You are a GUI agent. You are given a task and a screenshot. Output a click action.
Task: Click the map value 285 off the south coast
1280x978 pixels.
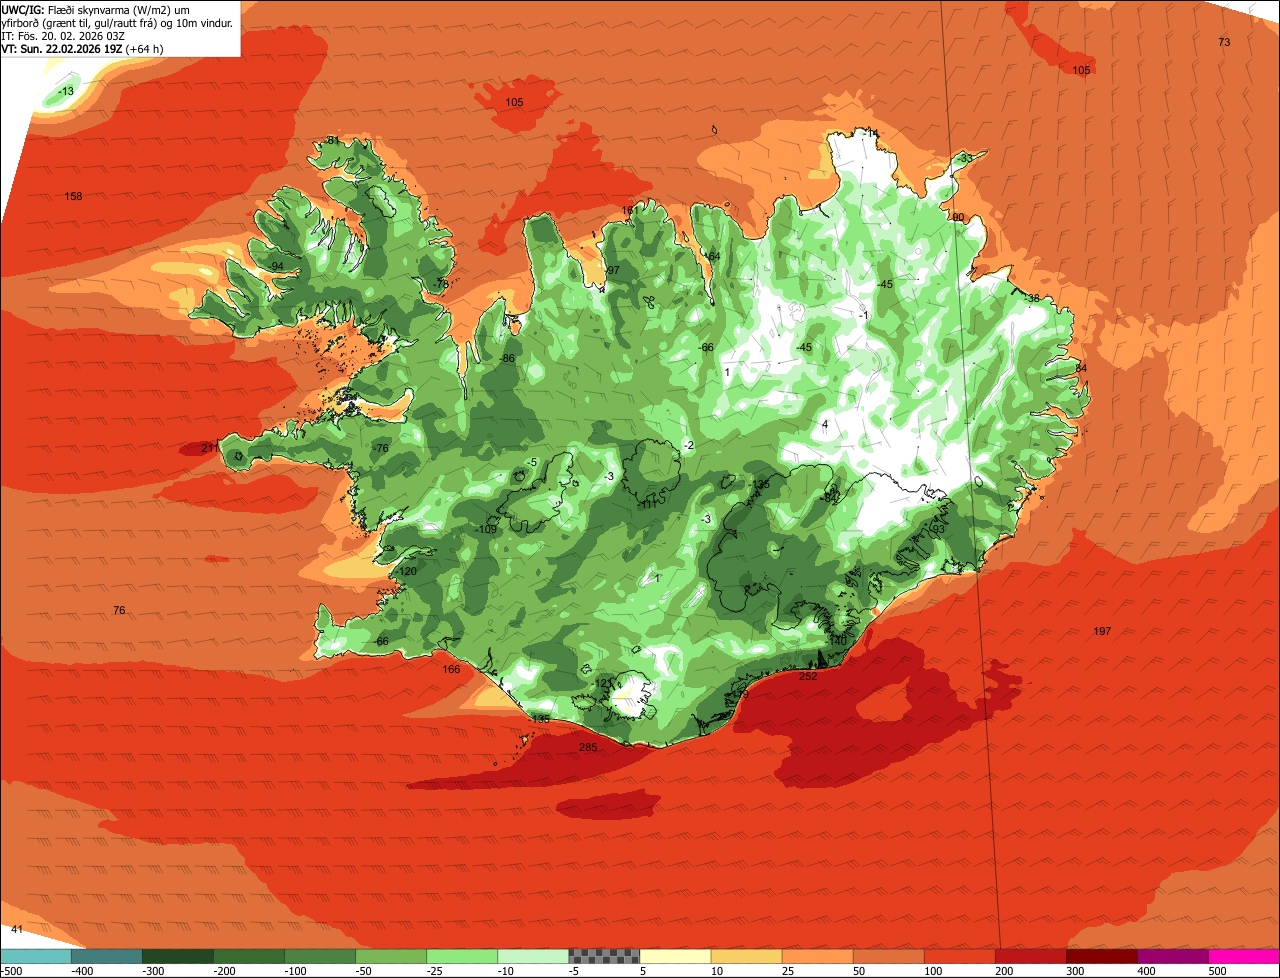(588, 747)
